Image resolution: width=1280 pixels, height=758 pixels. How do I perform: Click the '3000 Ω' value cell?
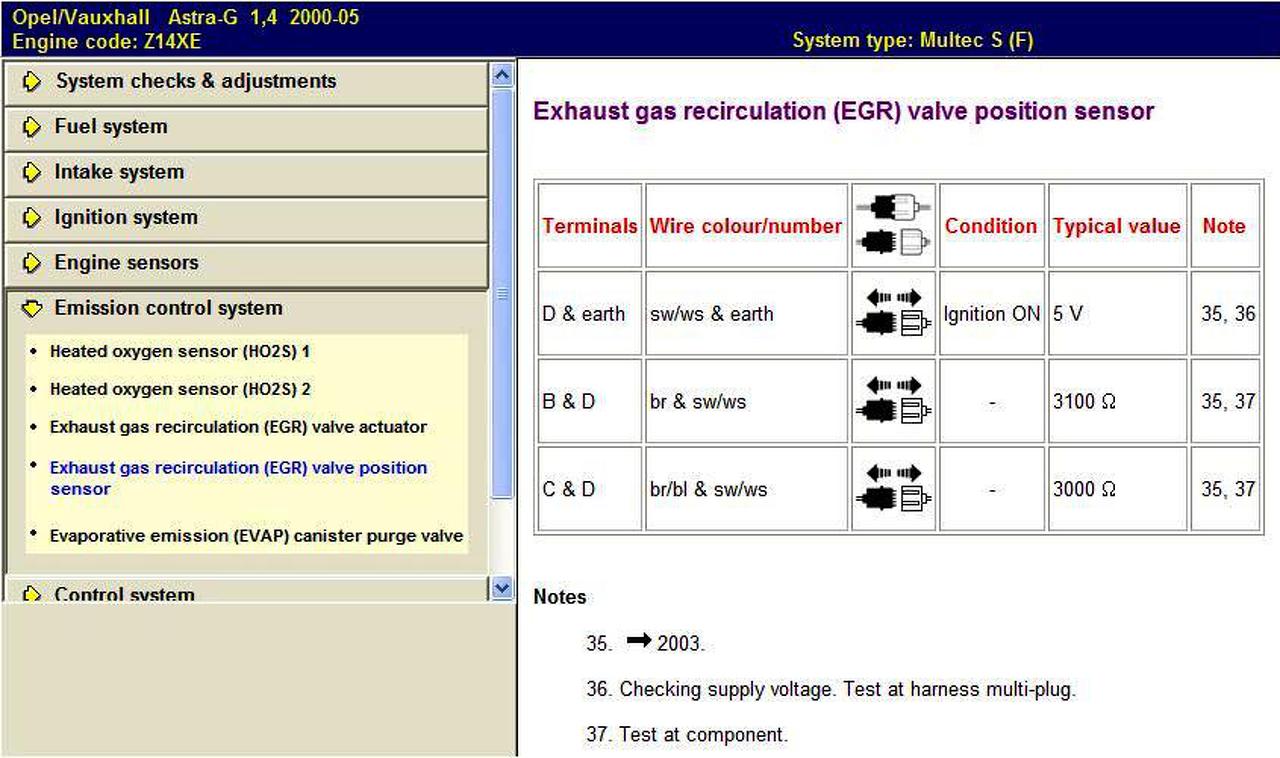pos(1117,490)
